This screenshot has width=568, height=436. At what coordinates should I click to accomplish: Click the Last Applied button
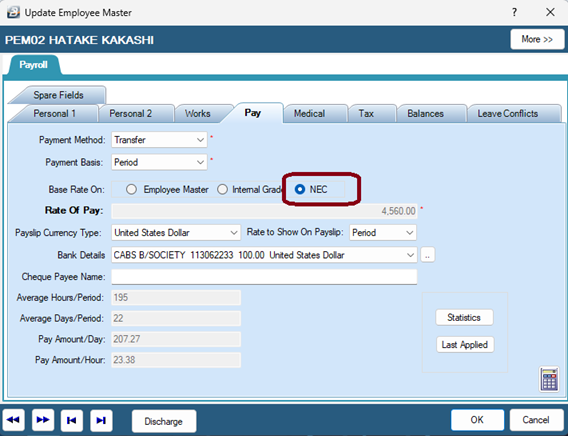[465, 345]
